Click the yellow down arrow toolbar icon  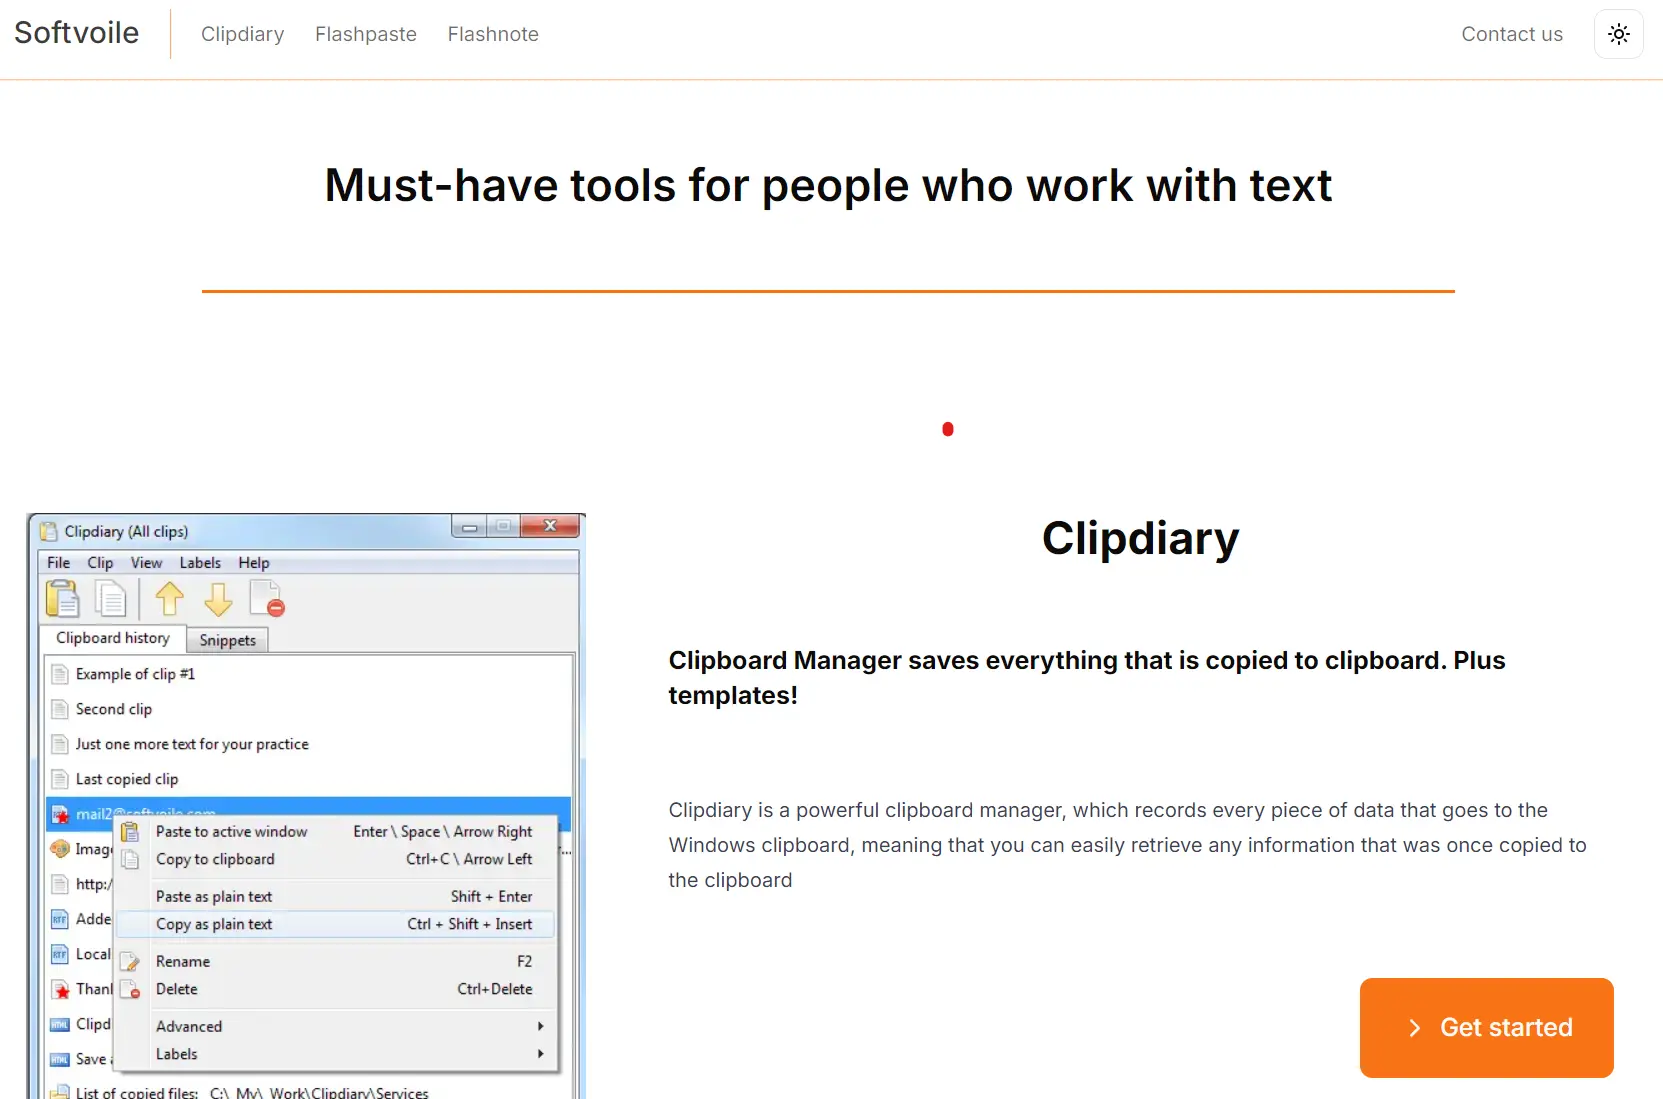coord(218,599)
